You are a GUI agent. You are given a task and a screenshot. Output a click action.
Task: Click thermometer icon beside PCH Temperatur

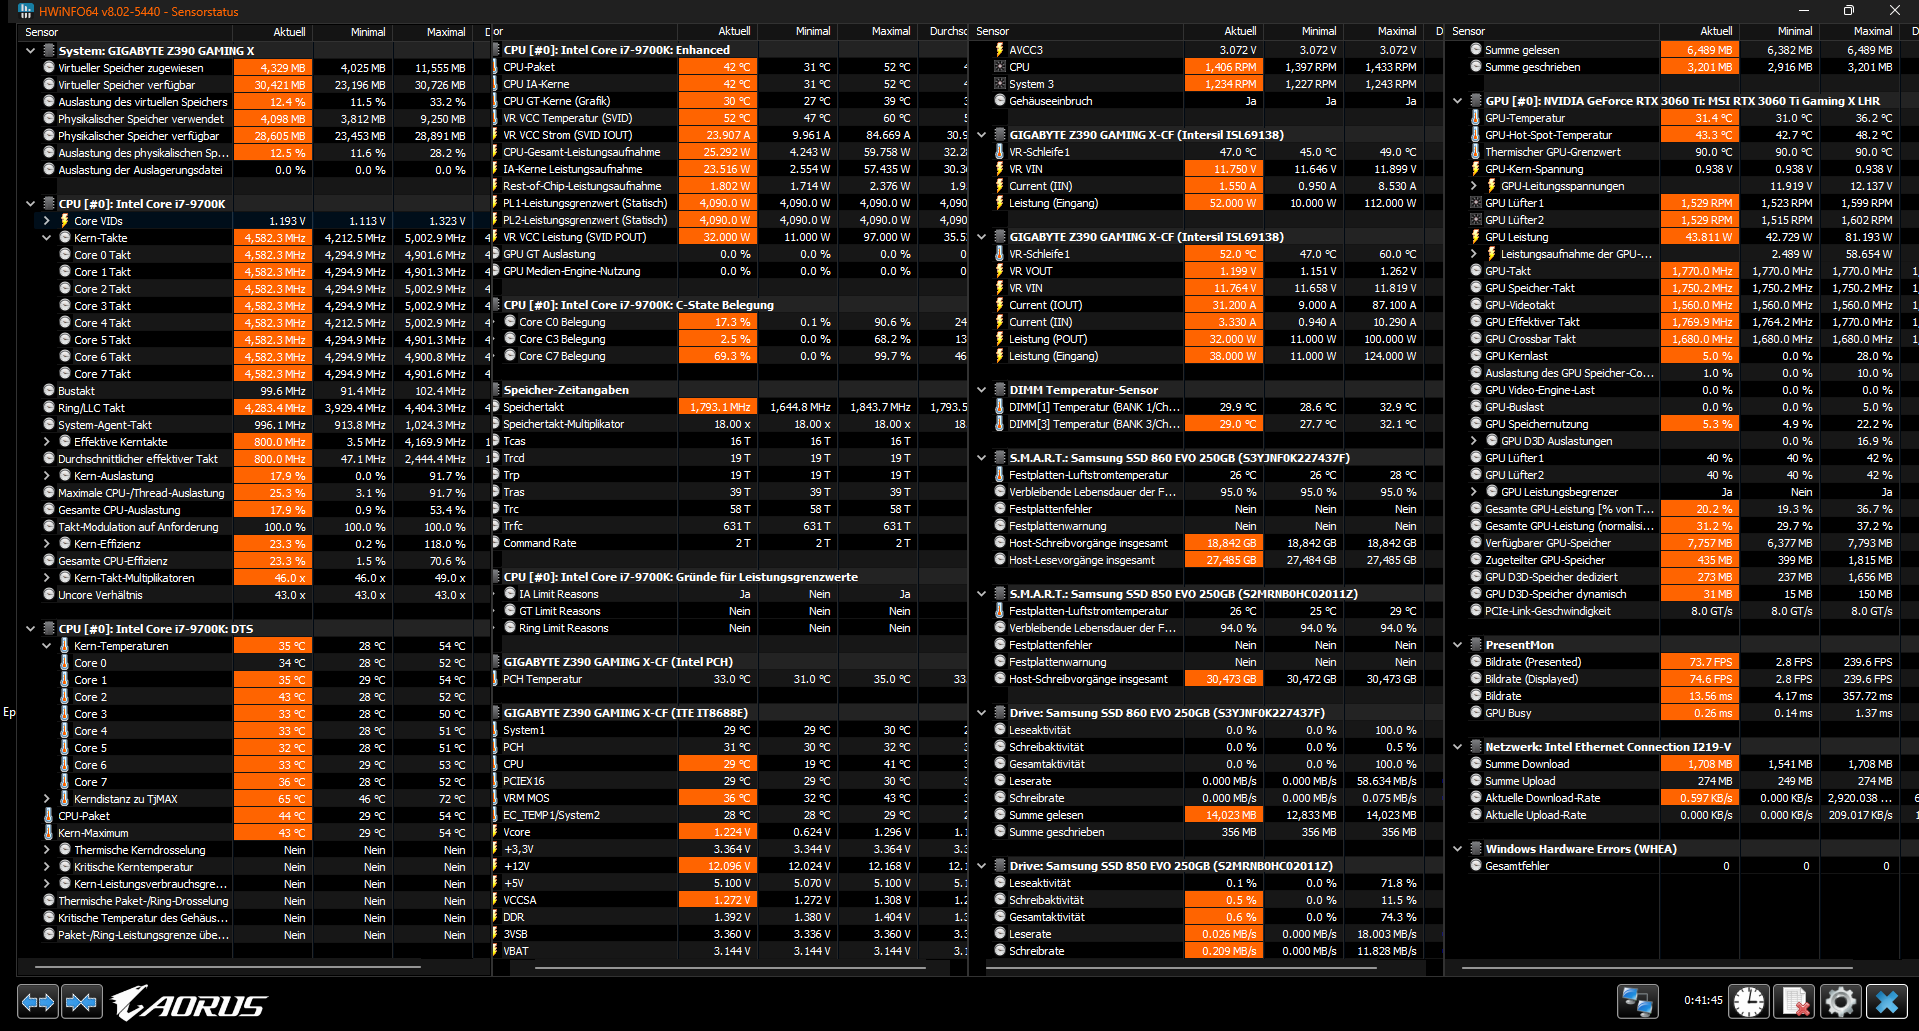click(x=495, y=679)
